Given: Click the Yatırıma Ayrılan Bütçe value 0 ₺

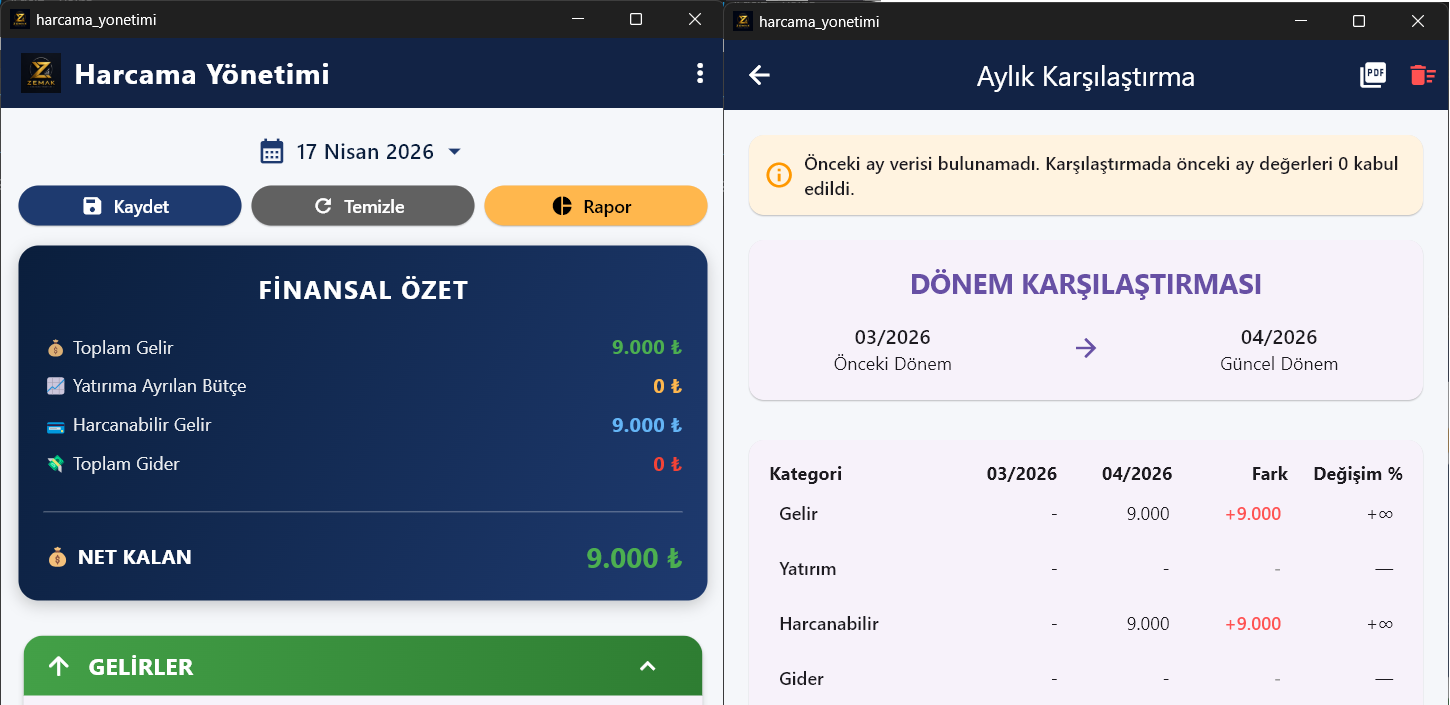Looking at the screenshot, I should (668, 386).
